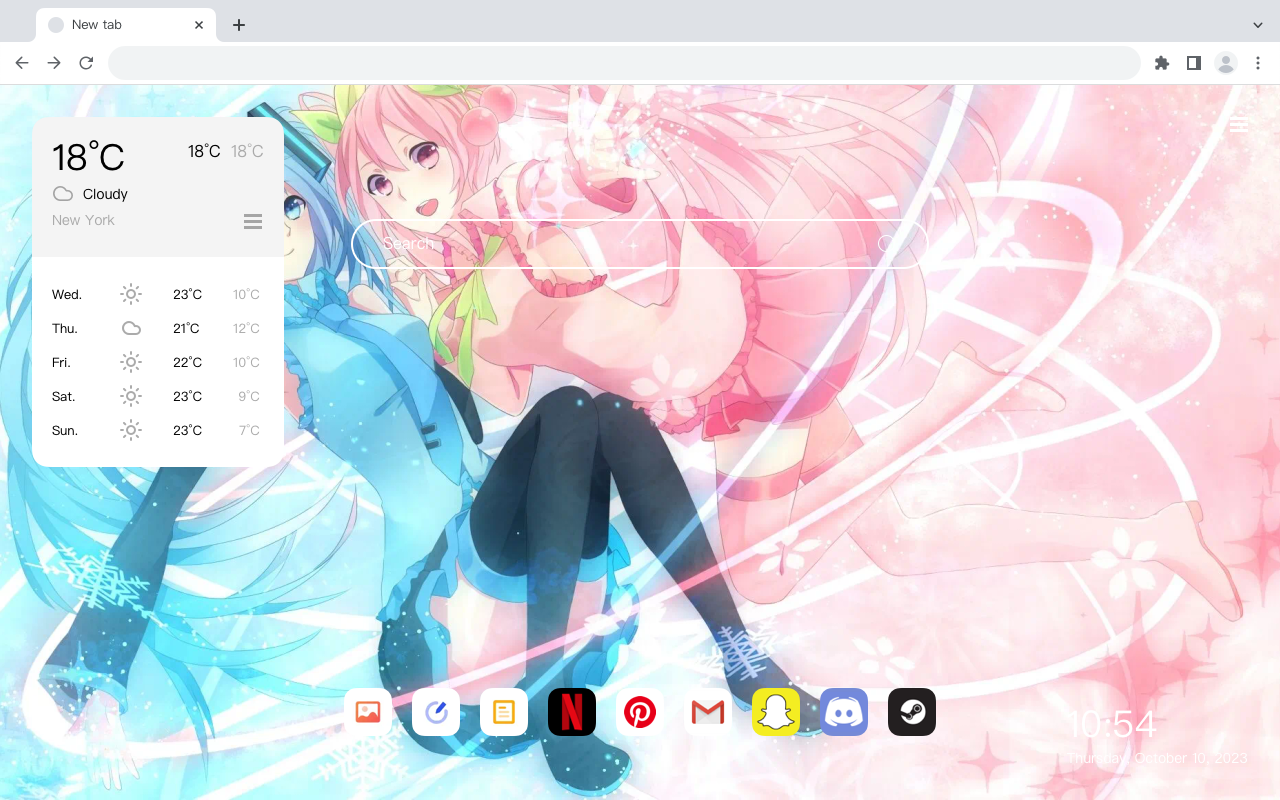Select the Sat. forecast row
This screenshot has height=800, width=1280.
pyautogui.click(x=158, y=396)
